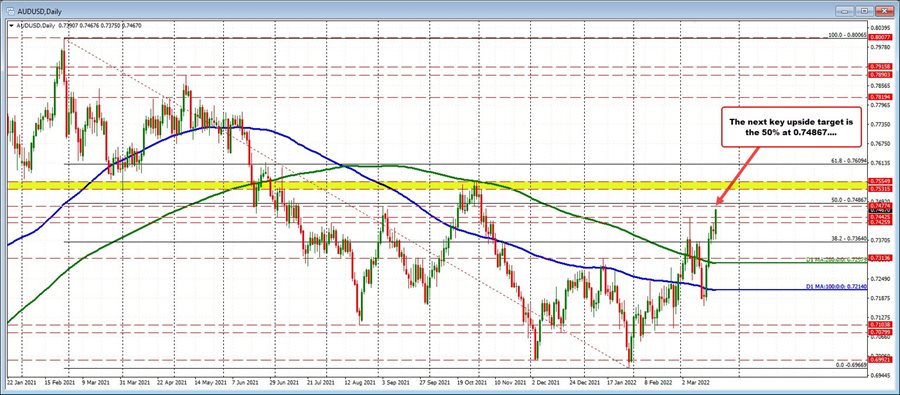Click the 22 Jan 2021 date label
The height and width of the screenshot is (395, 900).
coord(21,381)
